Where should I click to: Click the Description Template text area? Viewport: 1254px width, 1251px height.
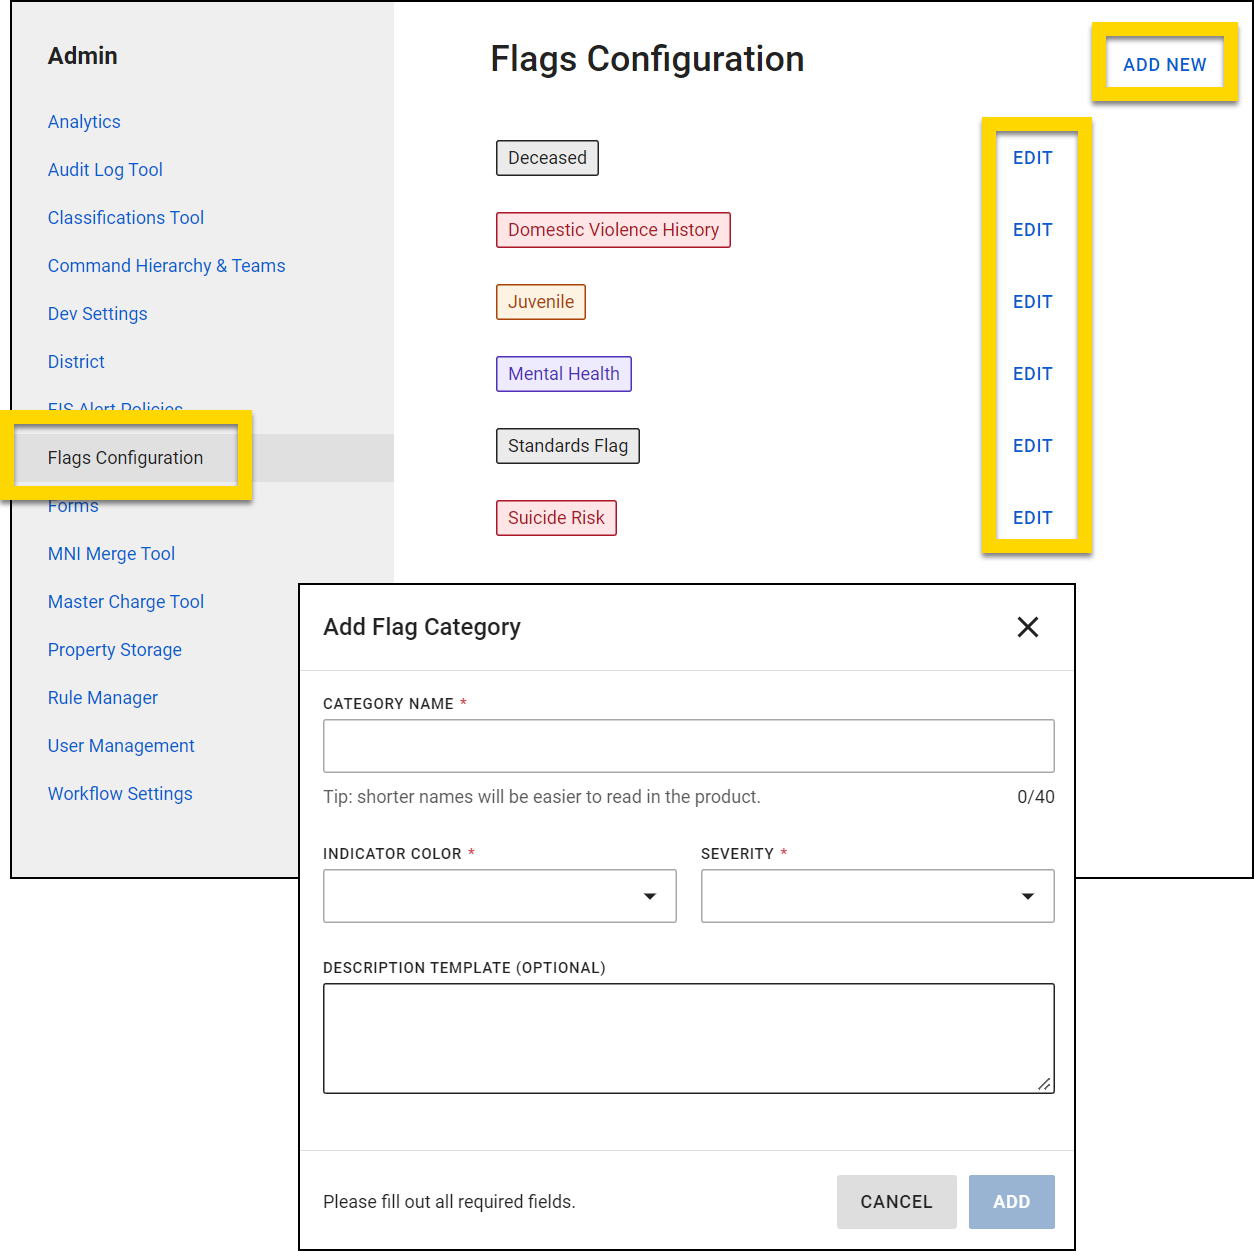click(688, 1037)
